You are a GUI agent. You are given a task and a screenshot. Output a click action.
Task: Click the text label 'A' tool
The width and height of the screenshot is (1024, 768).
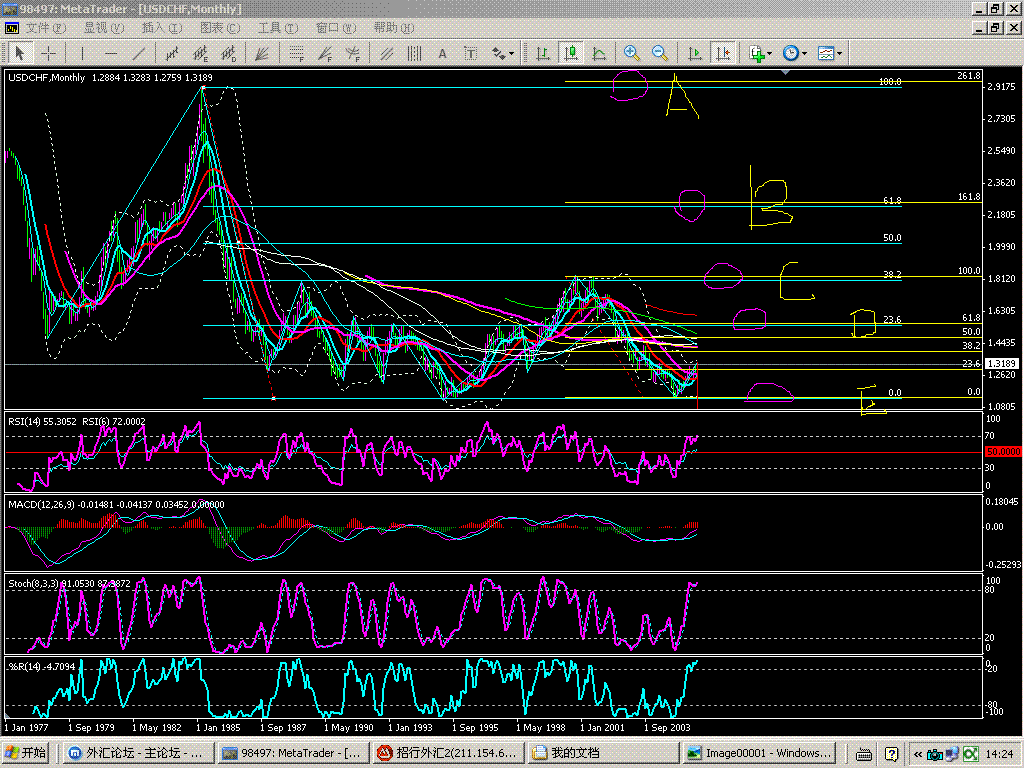pos(441,53)
